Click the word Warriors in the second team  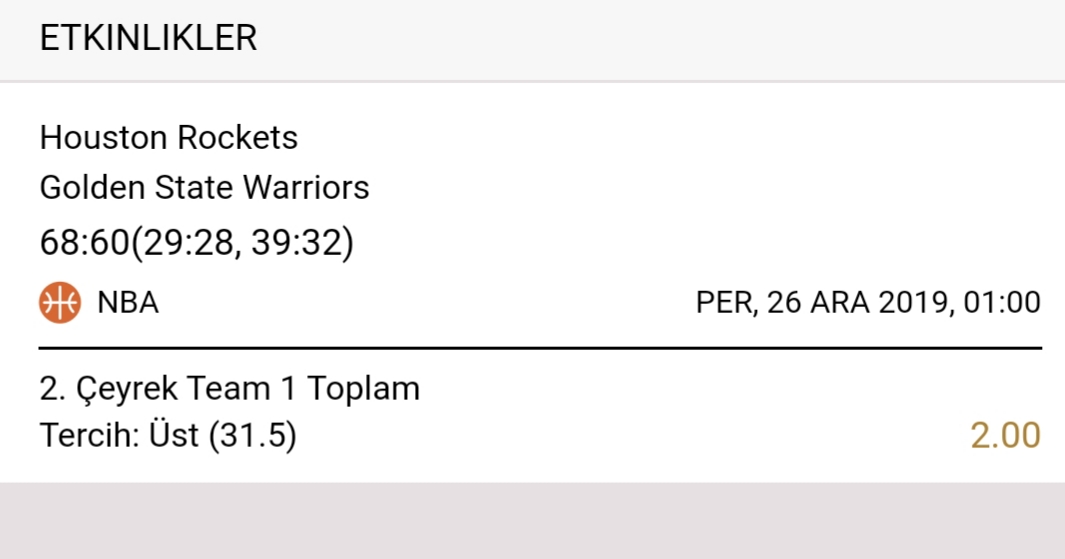(x=306, y=187)
